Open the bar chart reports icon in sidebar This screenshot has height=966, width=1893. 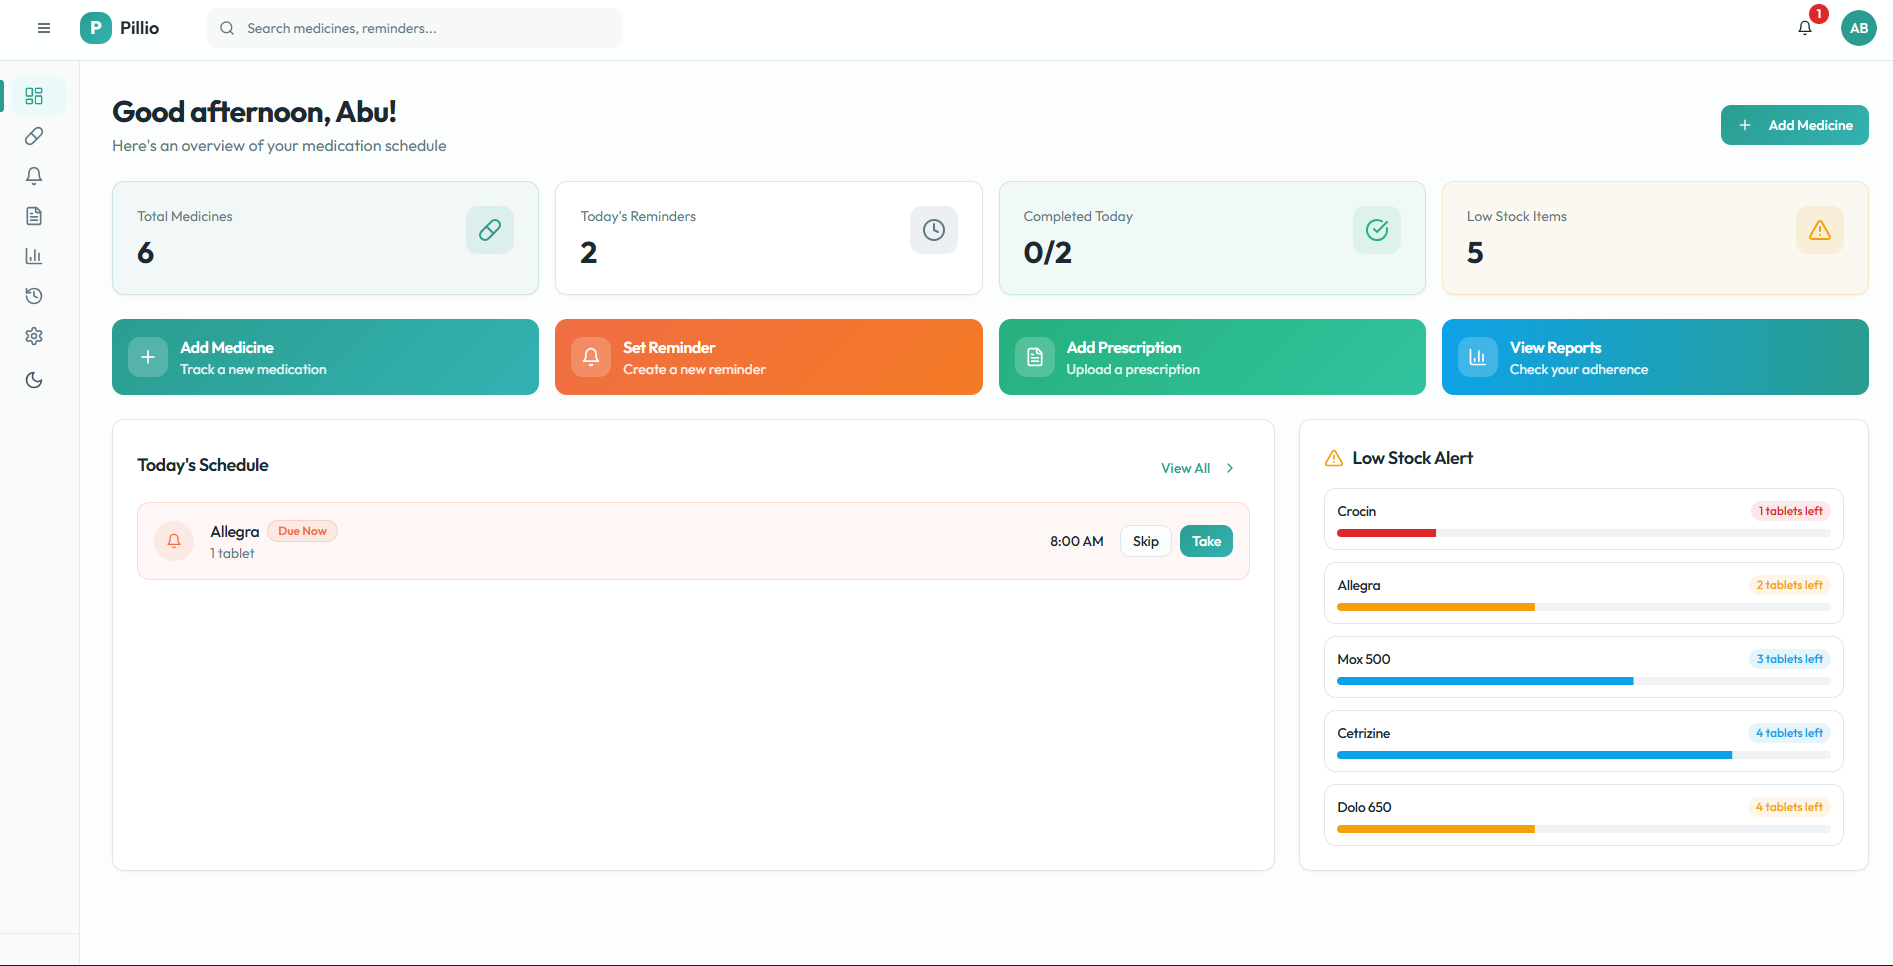[x=34, y=256]
